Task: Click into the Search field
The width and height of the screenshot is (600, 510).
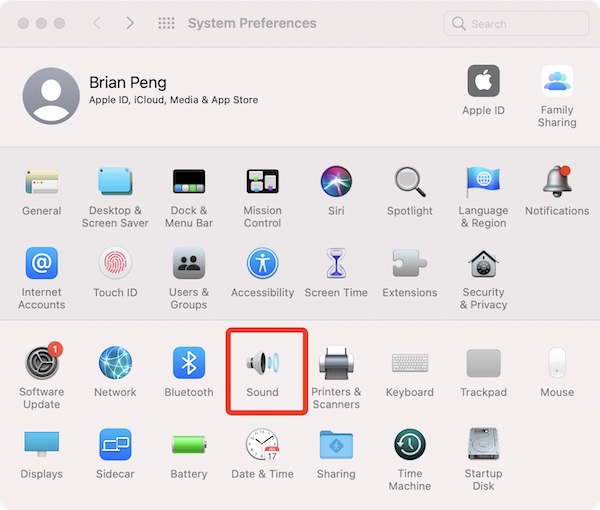Action: 516,24
